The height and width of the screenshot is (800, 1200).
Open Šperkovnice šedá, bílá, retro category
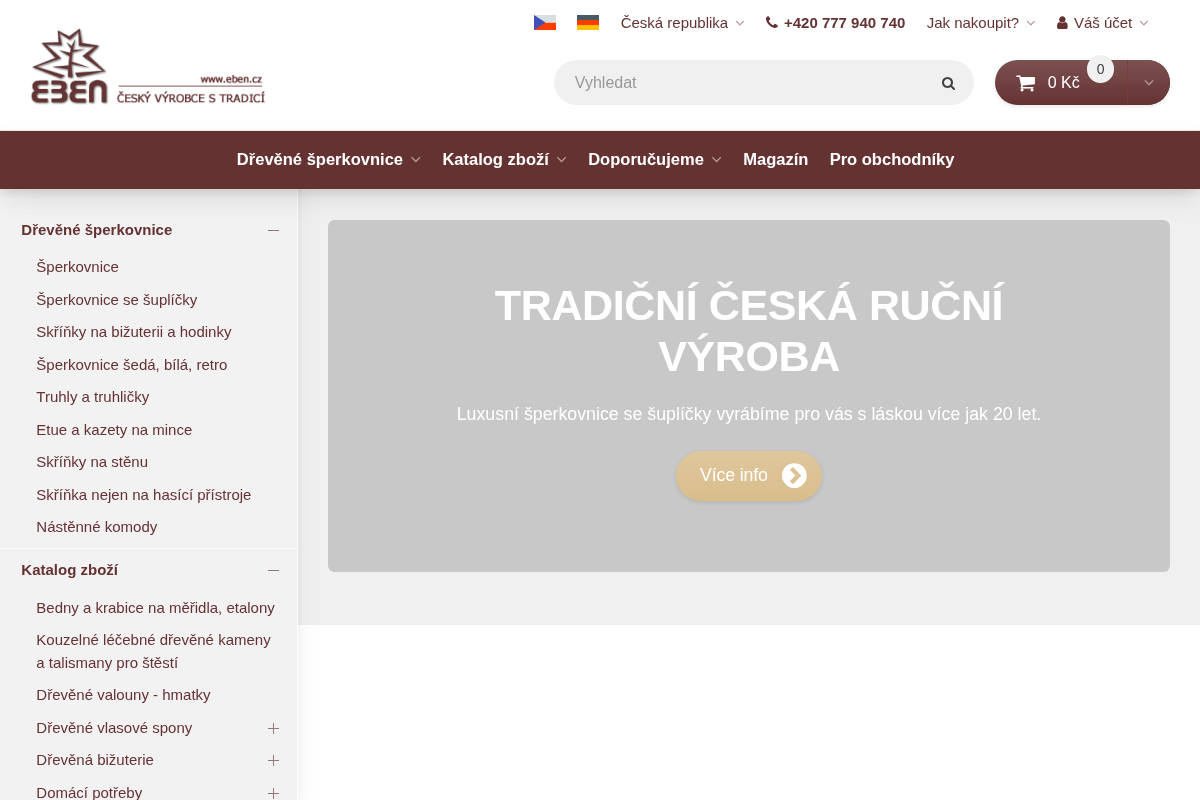[131, 365]
